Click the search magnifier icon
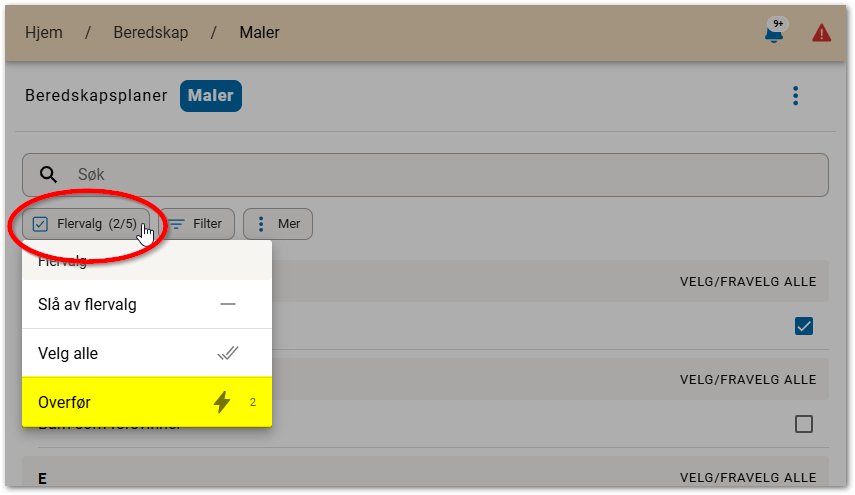Screen dimensions: 855x495 (49, 175)
